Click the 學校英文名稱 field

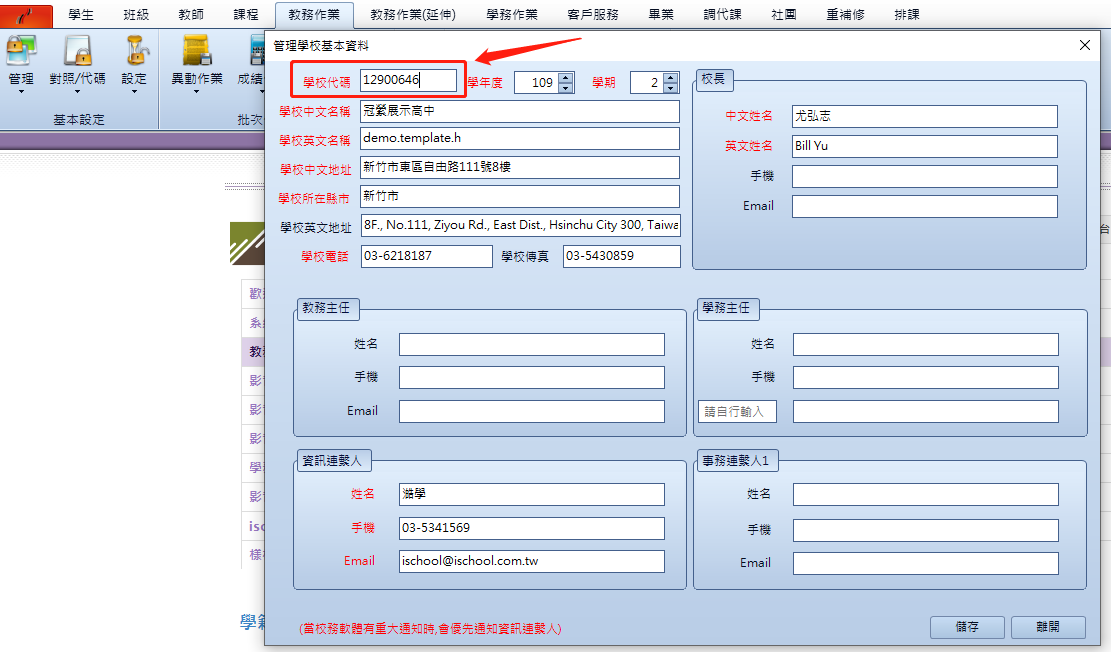(x=519, y=138)
